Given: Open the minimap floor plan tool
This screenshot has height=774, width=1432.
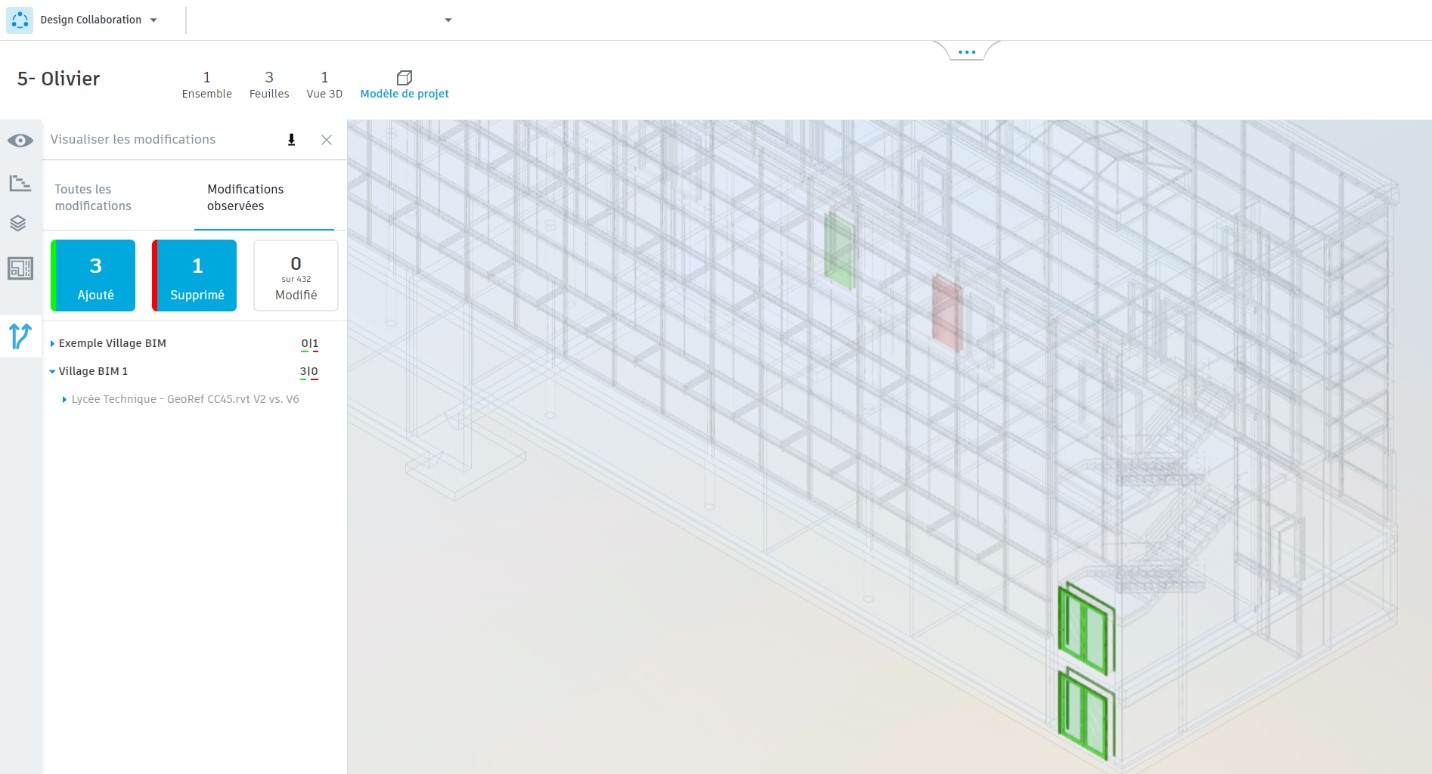Looking at the screenshot, I should pos(18,267).
